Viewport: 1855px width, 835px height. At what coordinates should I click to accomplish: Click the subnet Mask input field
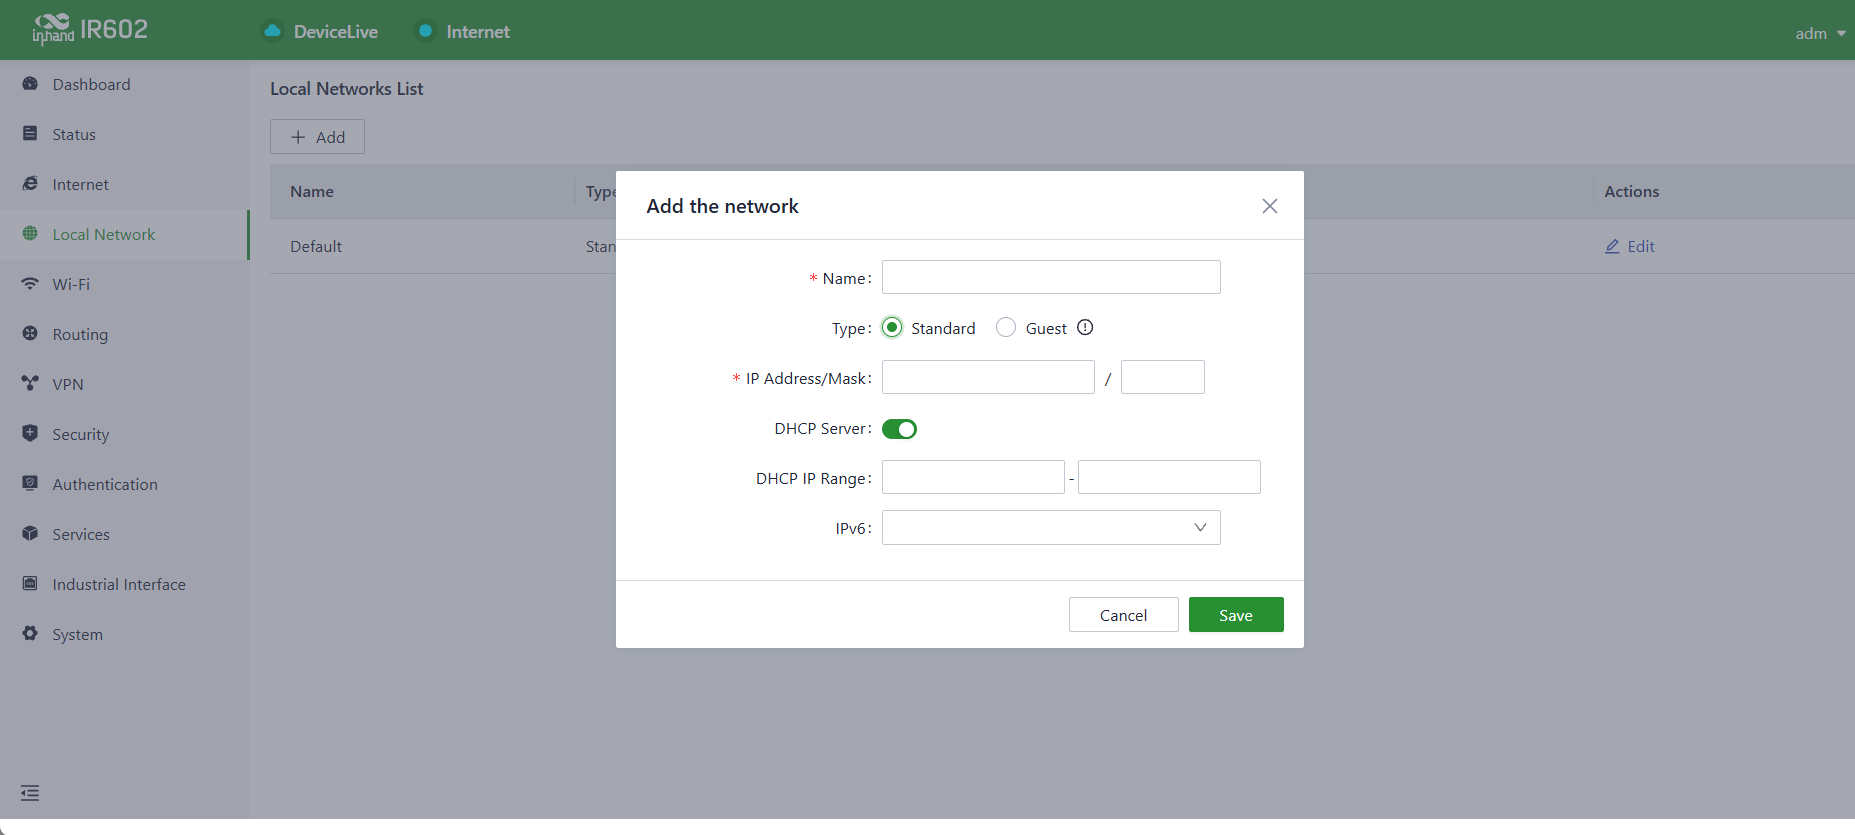point(1163,377)
